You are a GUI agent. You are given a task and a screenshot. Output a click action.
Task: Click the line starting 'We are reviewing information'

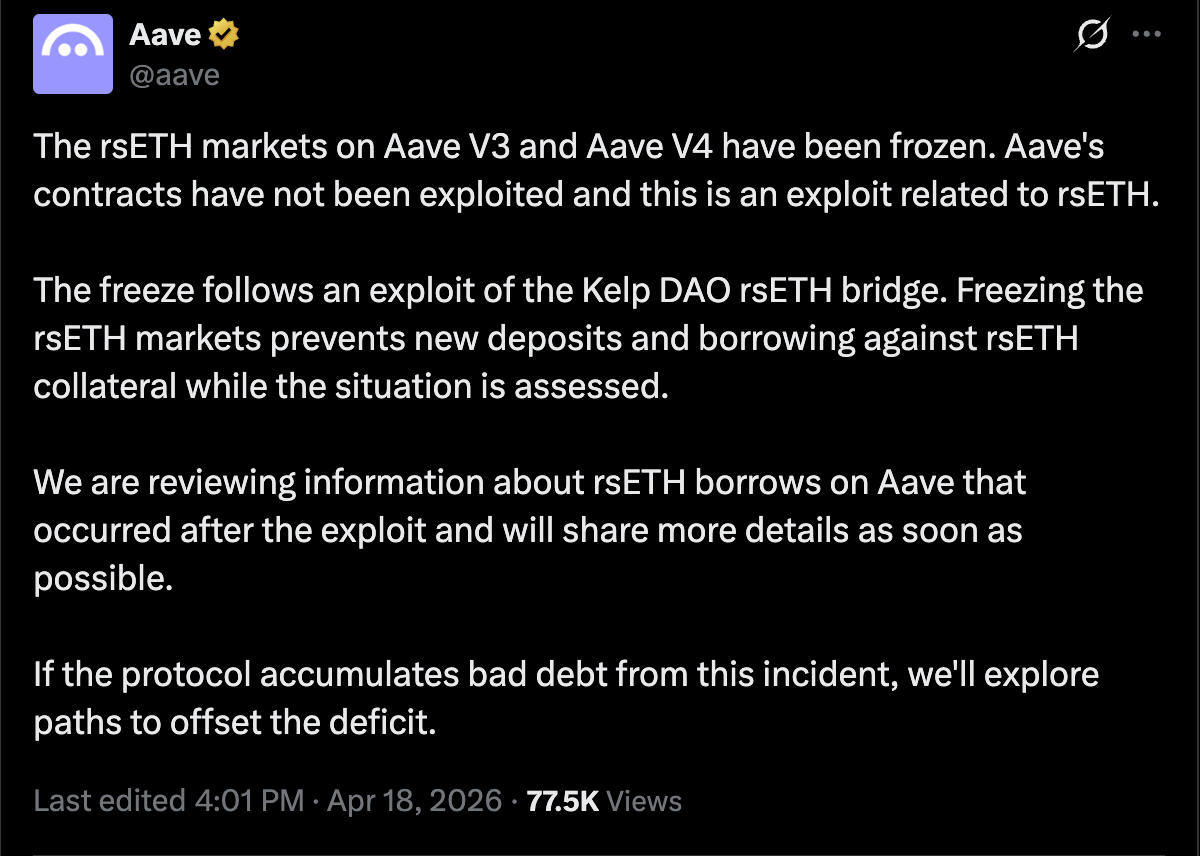click(530, 483)
